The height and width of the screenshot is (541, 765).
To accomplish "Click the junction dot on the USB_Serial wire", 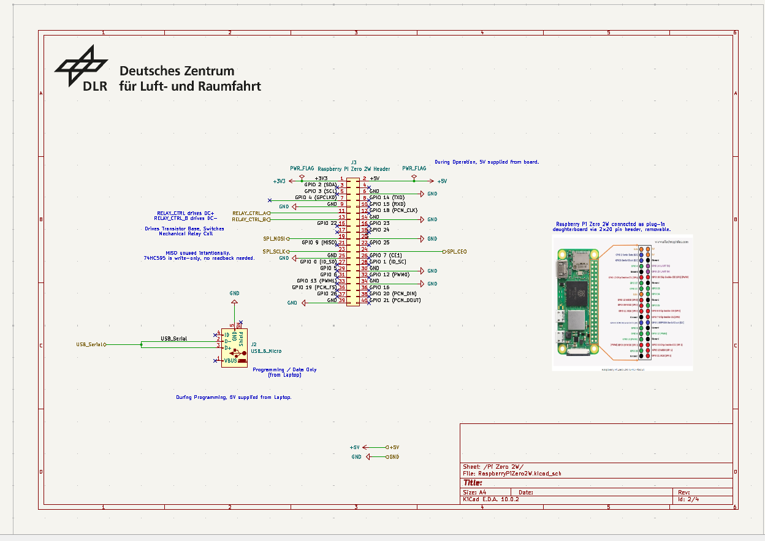I will click(x=142, y=344).
